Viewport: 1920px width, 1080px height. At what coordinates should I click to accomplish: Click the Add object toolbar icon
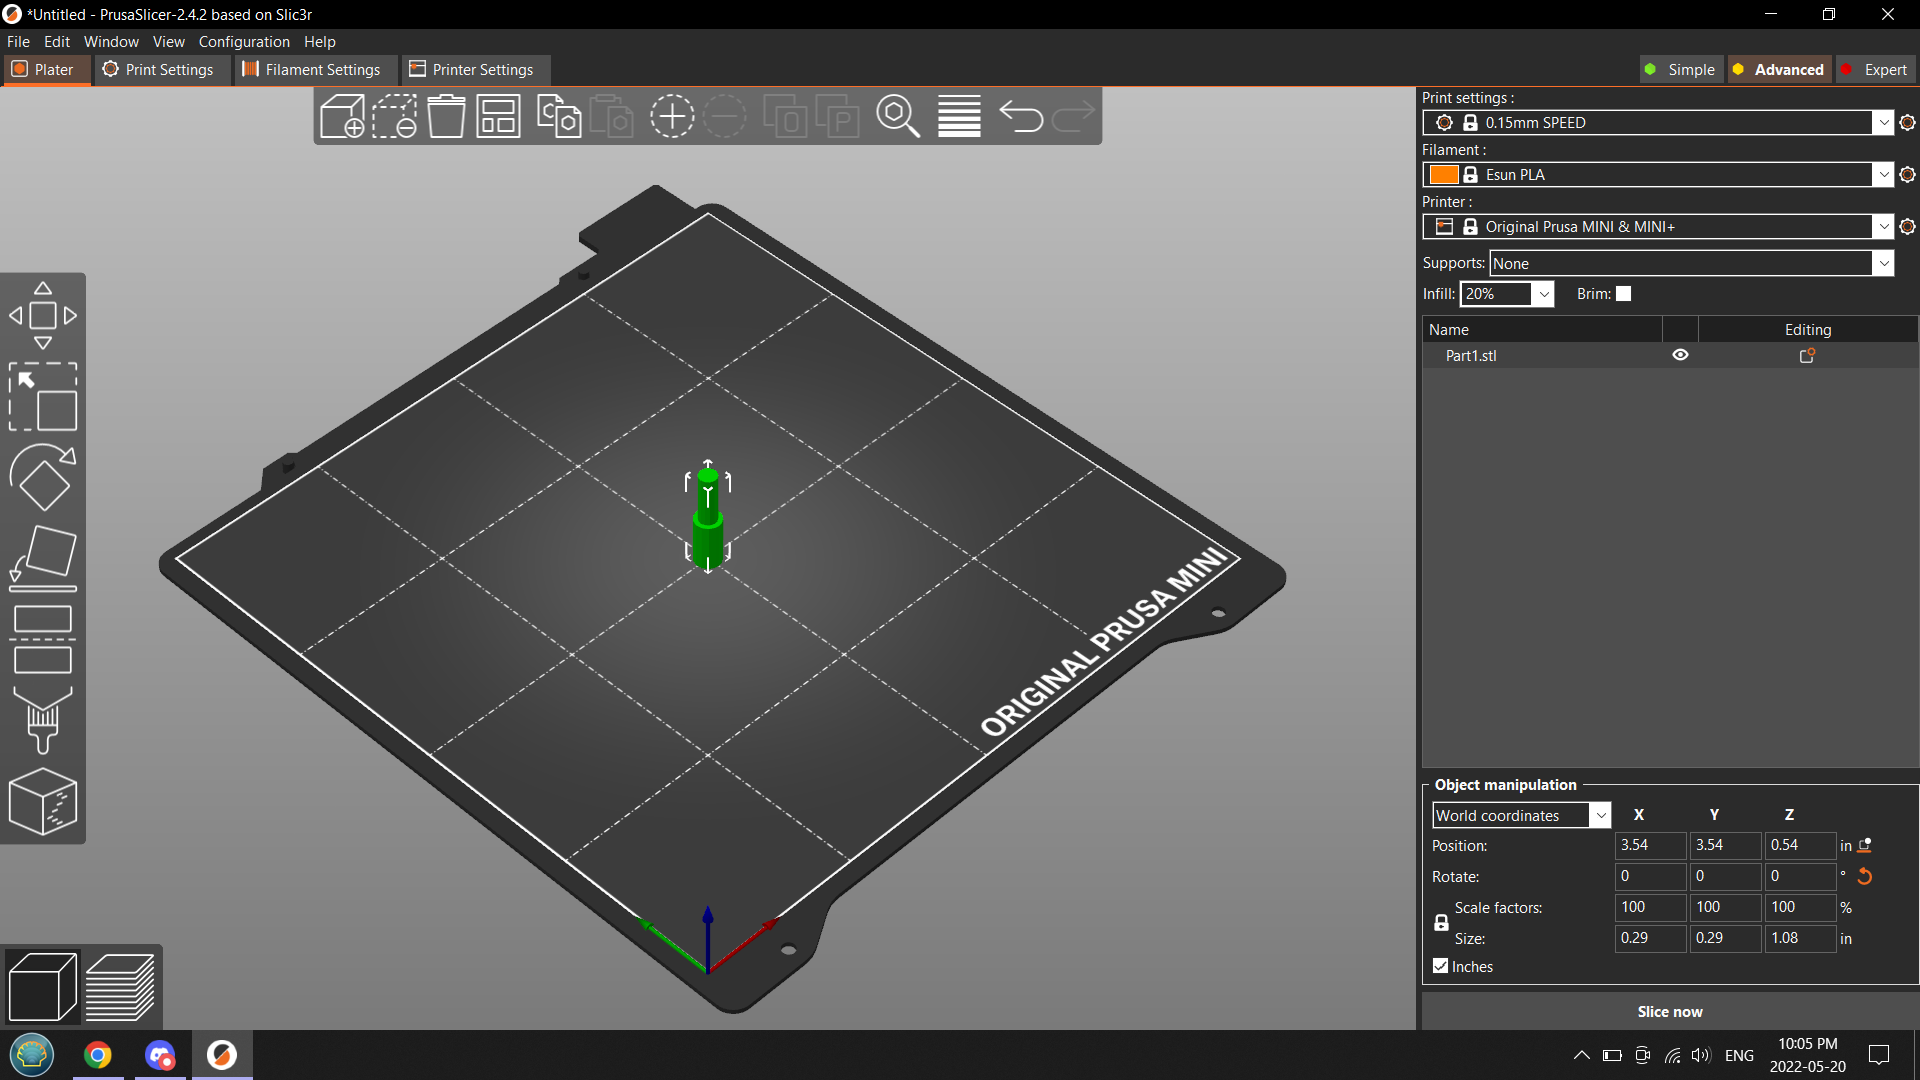pyautogui.click(x=342, y=116)
